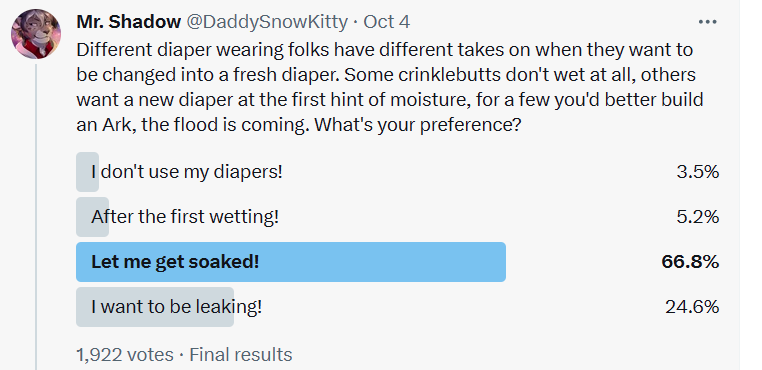This screenshot has height=370, width=762.
Task: Select the "Let me get soaked!" poll option
Action: 397,262
